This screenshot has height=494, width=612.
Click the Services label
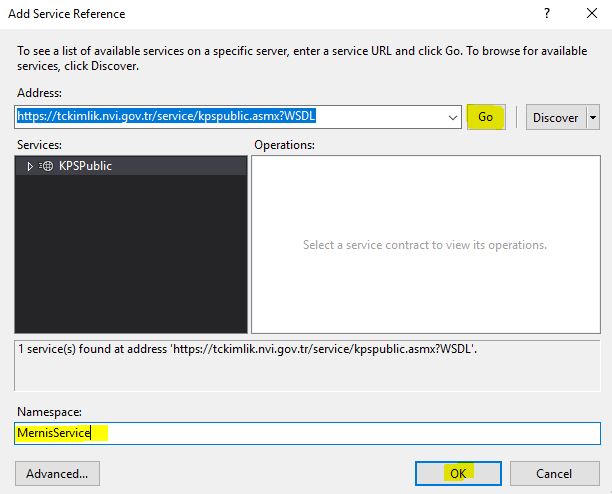pos(39,145)
